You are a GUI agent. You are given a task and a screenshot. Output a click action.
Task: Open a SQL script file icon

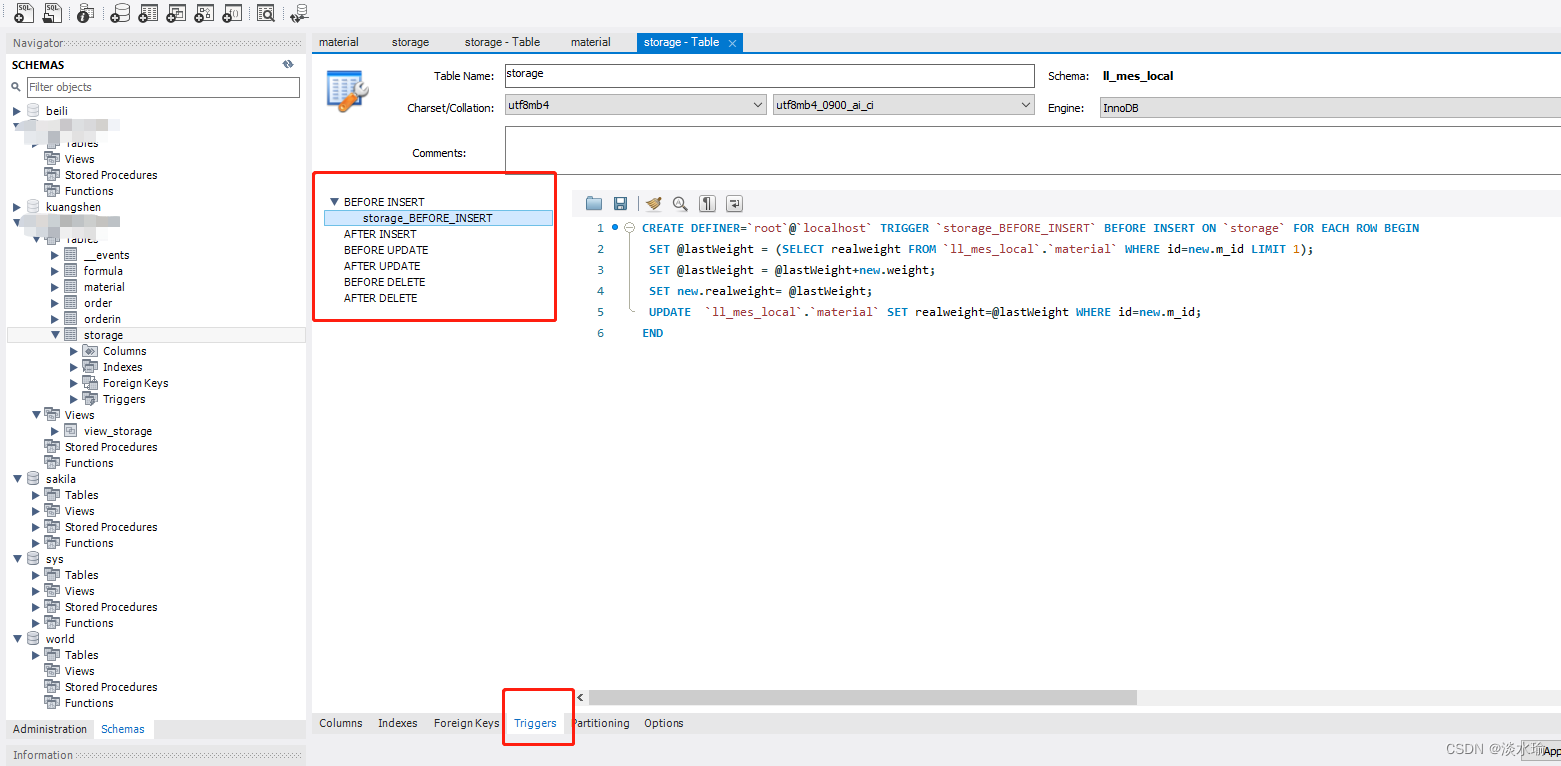click(x=52, y=13)
